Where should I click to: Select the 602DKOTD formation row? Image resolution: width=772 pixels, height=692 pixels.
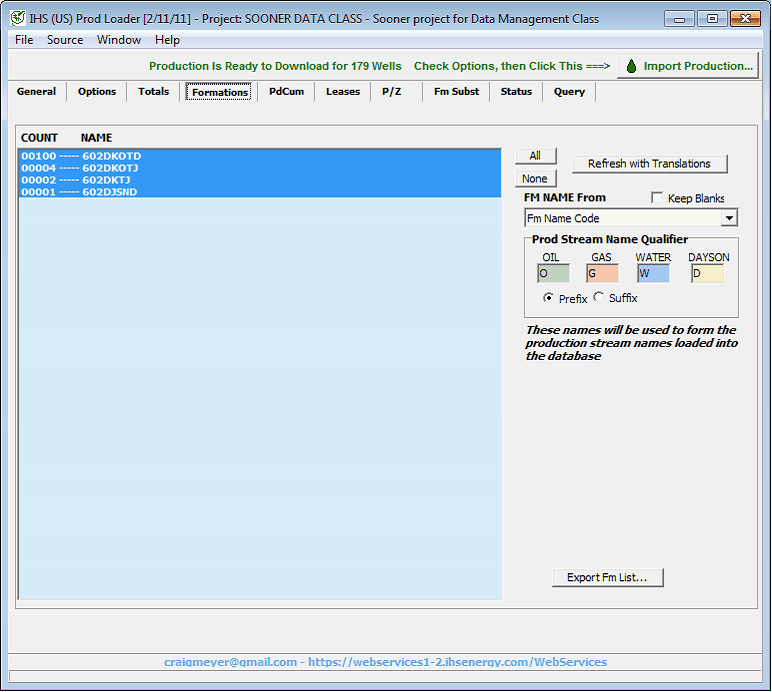(111, 157)
